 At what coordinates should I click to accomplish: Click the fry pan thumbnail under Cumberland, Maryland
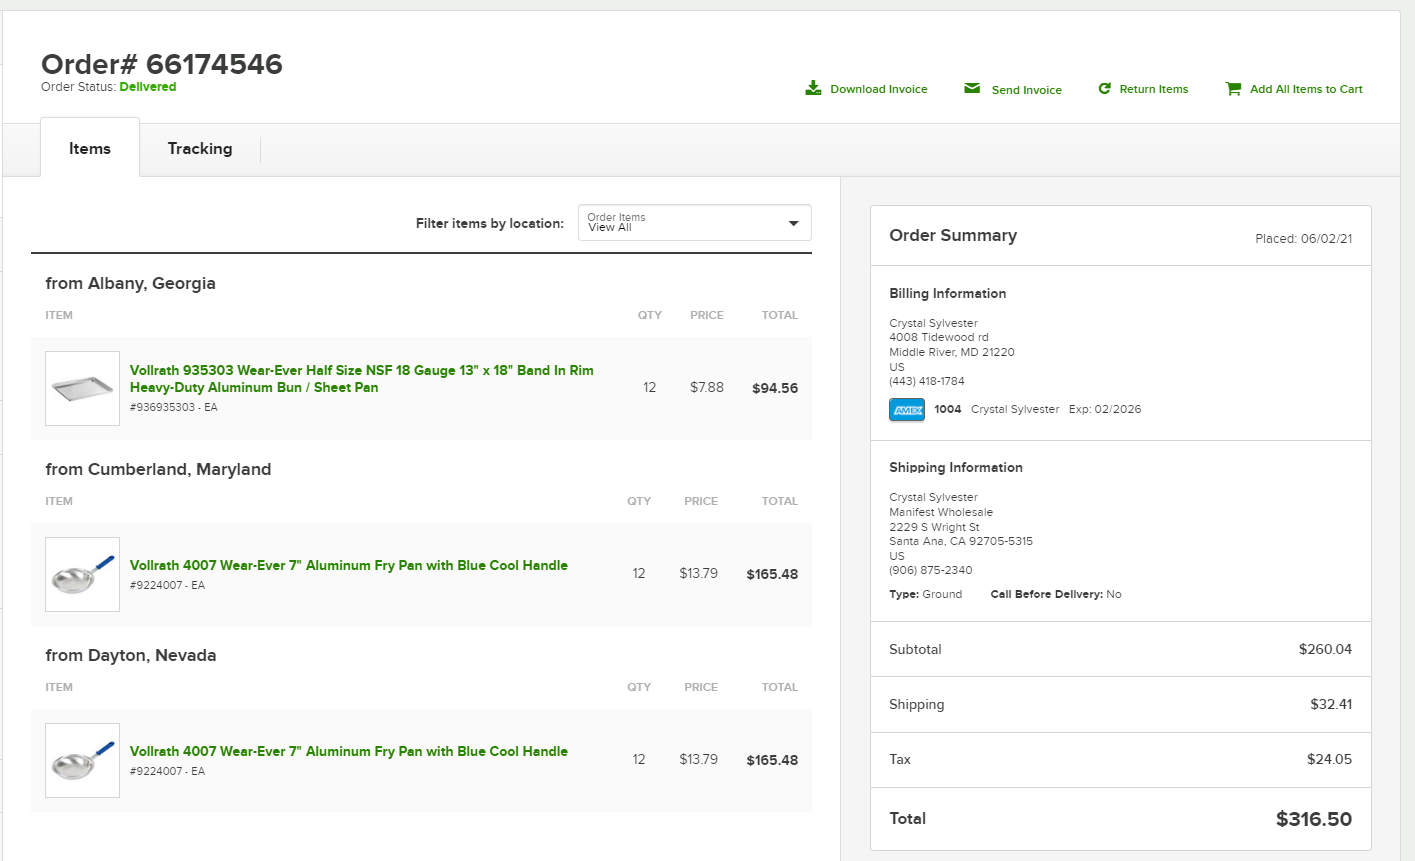click(83, 574)
